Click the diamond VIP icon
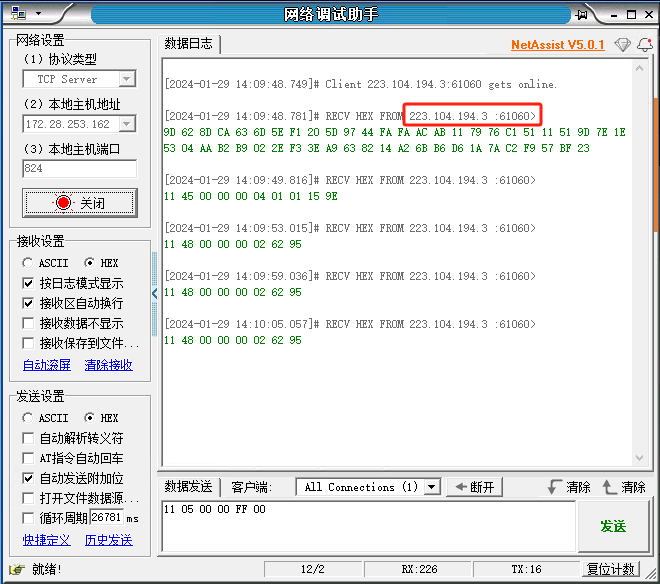This screenshot has height=584, width=660. pos(622,44)
